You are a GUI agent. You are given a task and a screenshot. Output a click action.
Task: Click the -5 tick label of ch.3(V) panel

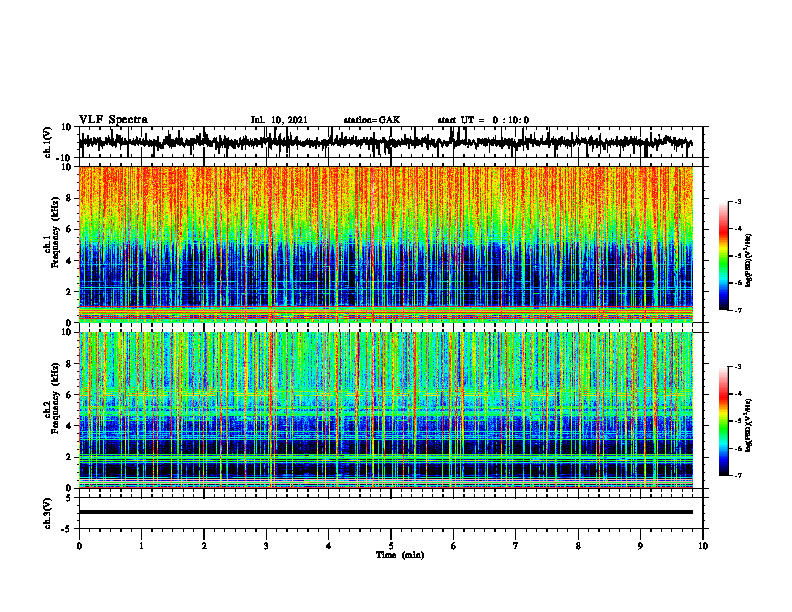(67, 529)
